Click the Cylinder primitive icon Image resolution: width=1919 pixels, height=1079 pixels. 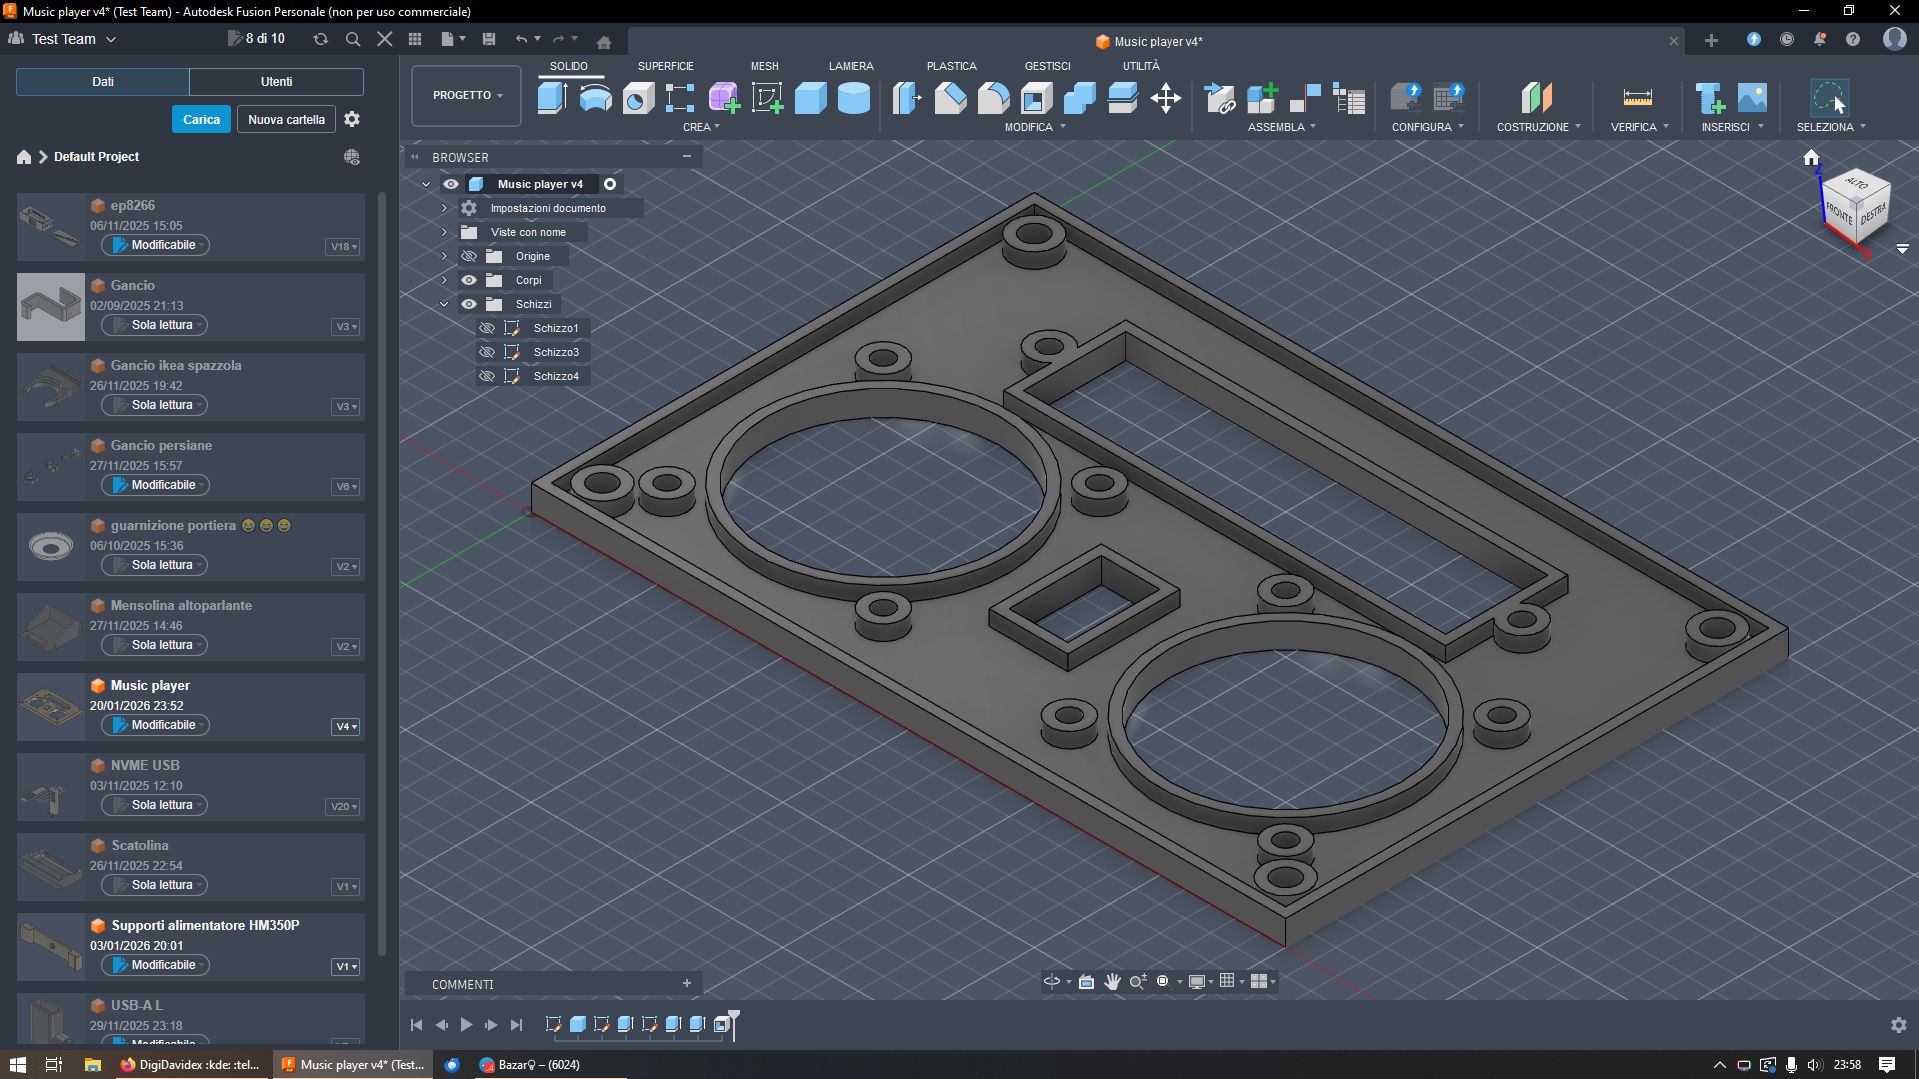coord(853,98)
